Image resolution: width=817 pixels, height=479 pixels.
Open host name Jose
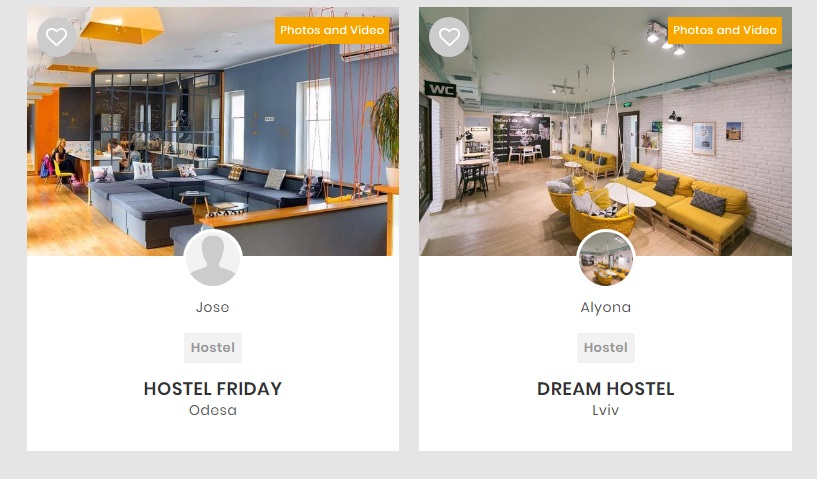click(213, 307)
